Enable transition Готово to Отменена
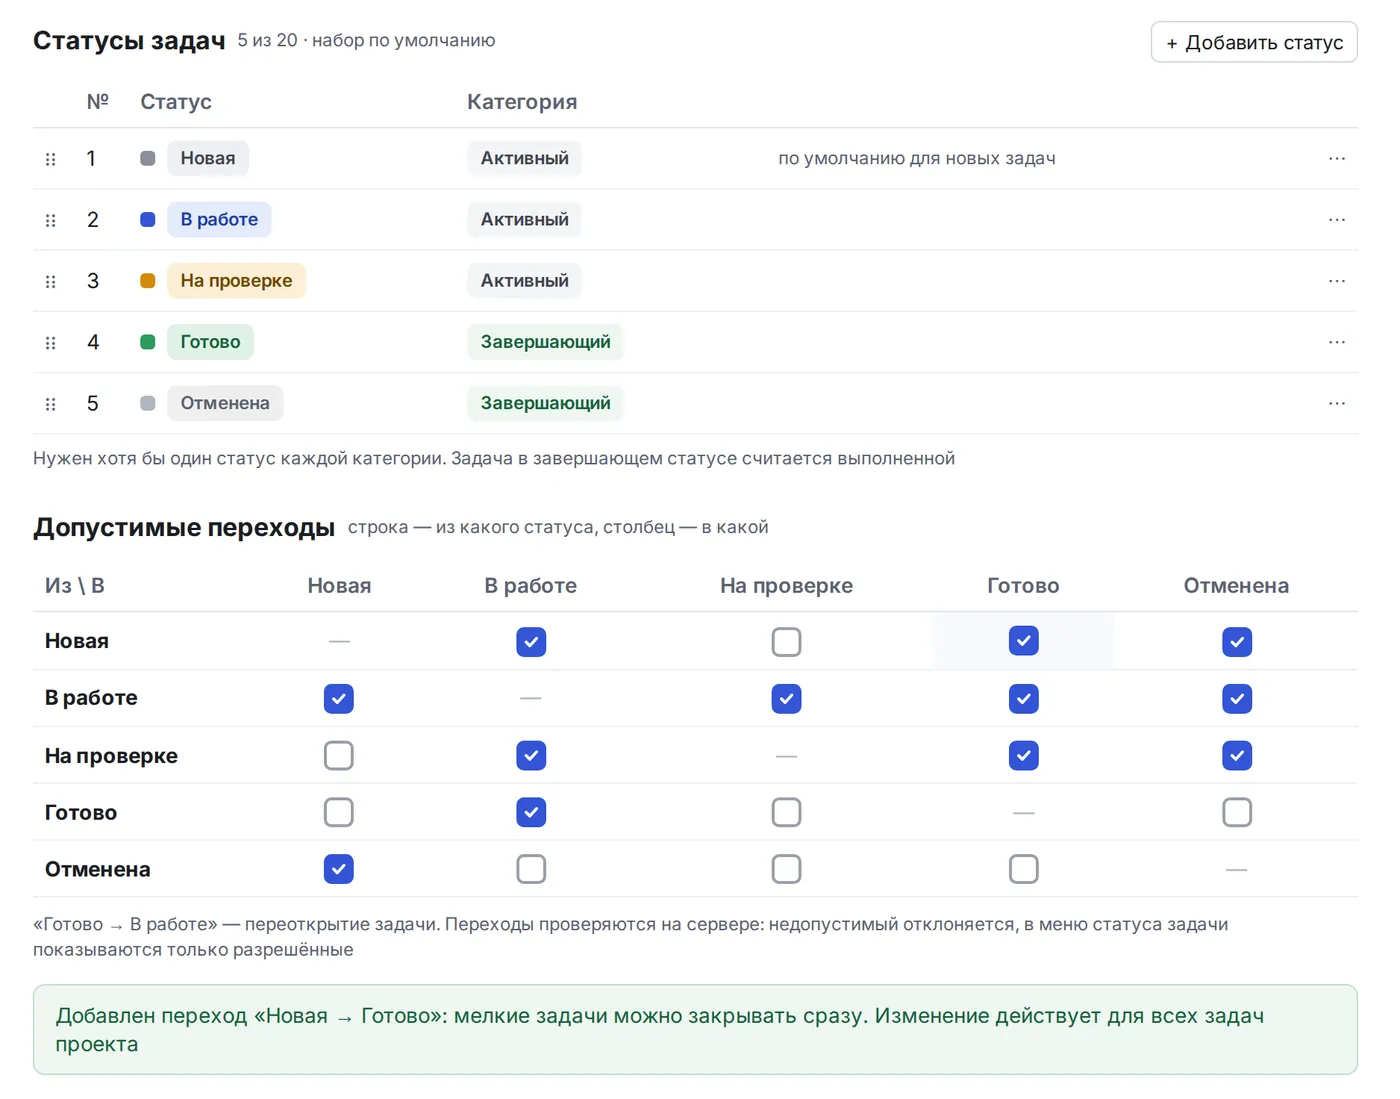 pyautogui.click(x=1237, y=812)
